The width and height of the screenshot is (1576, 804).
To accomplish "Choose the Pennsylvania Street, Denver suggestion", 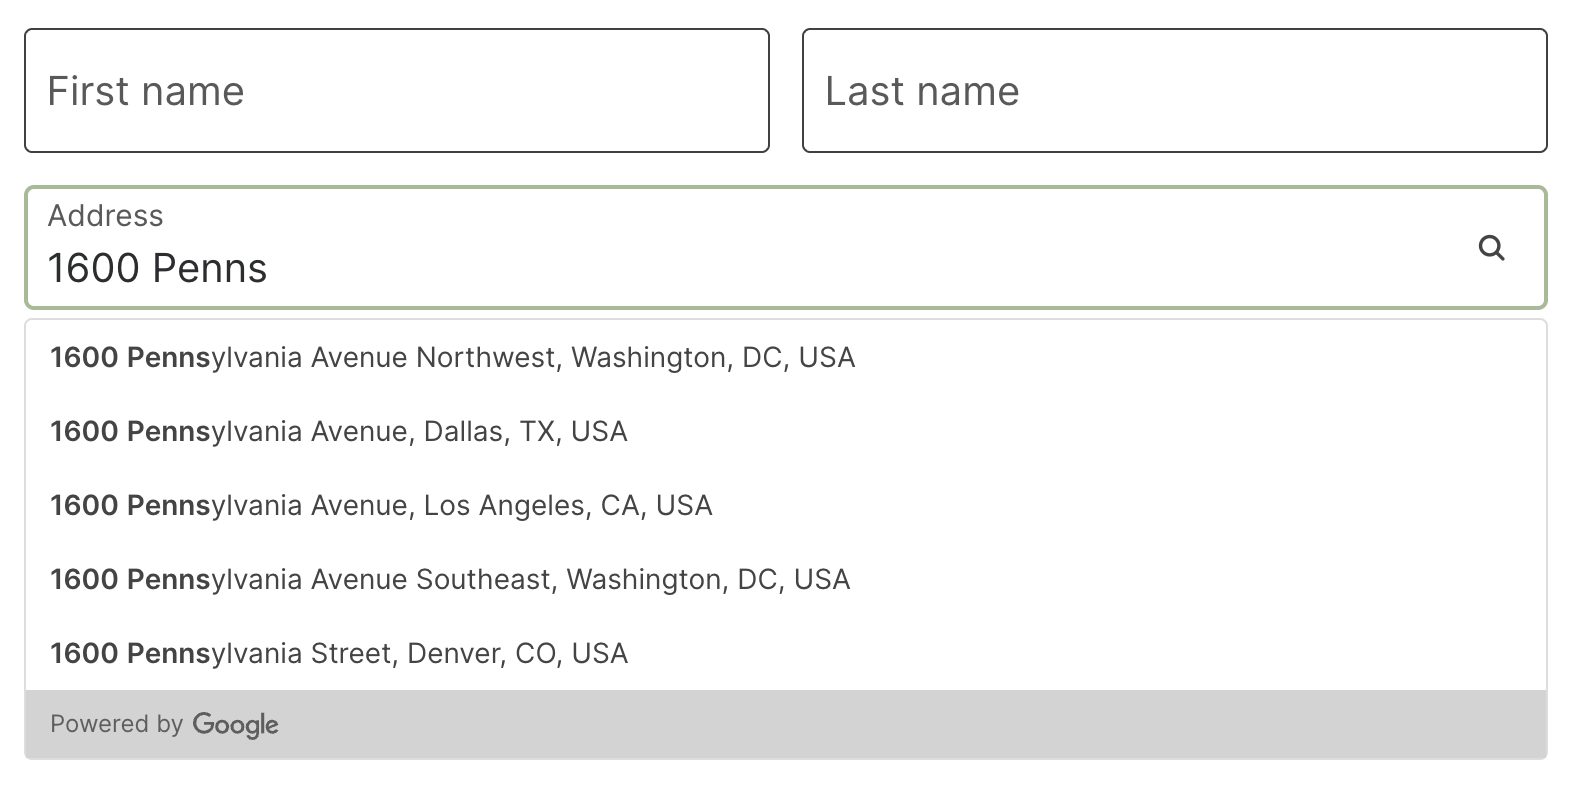I will 339,654.
